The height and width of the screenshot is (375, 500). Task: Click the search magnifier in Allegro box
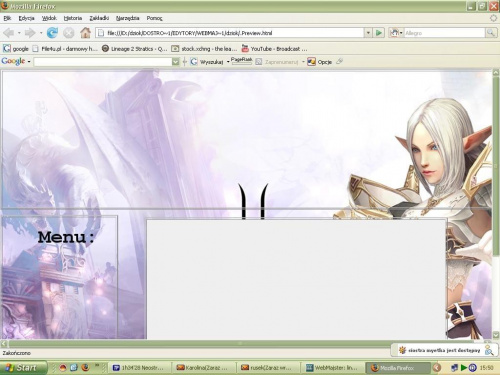pyautogui.click(x=491, y=33)
